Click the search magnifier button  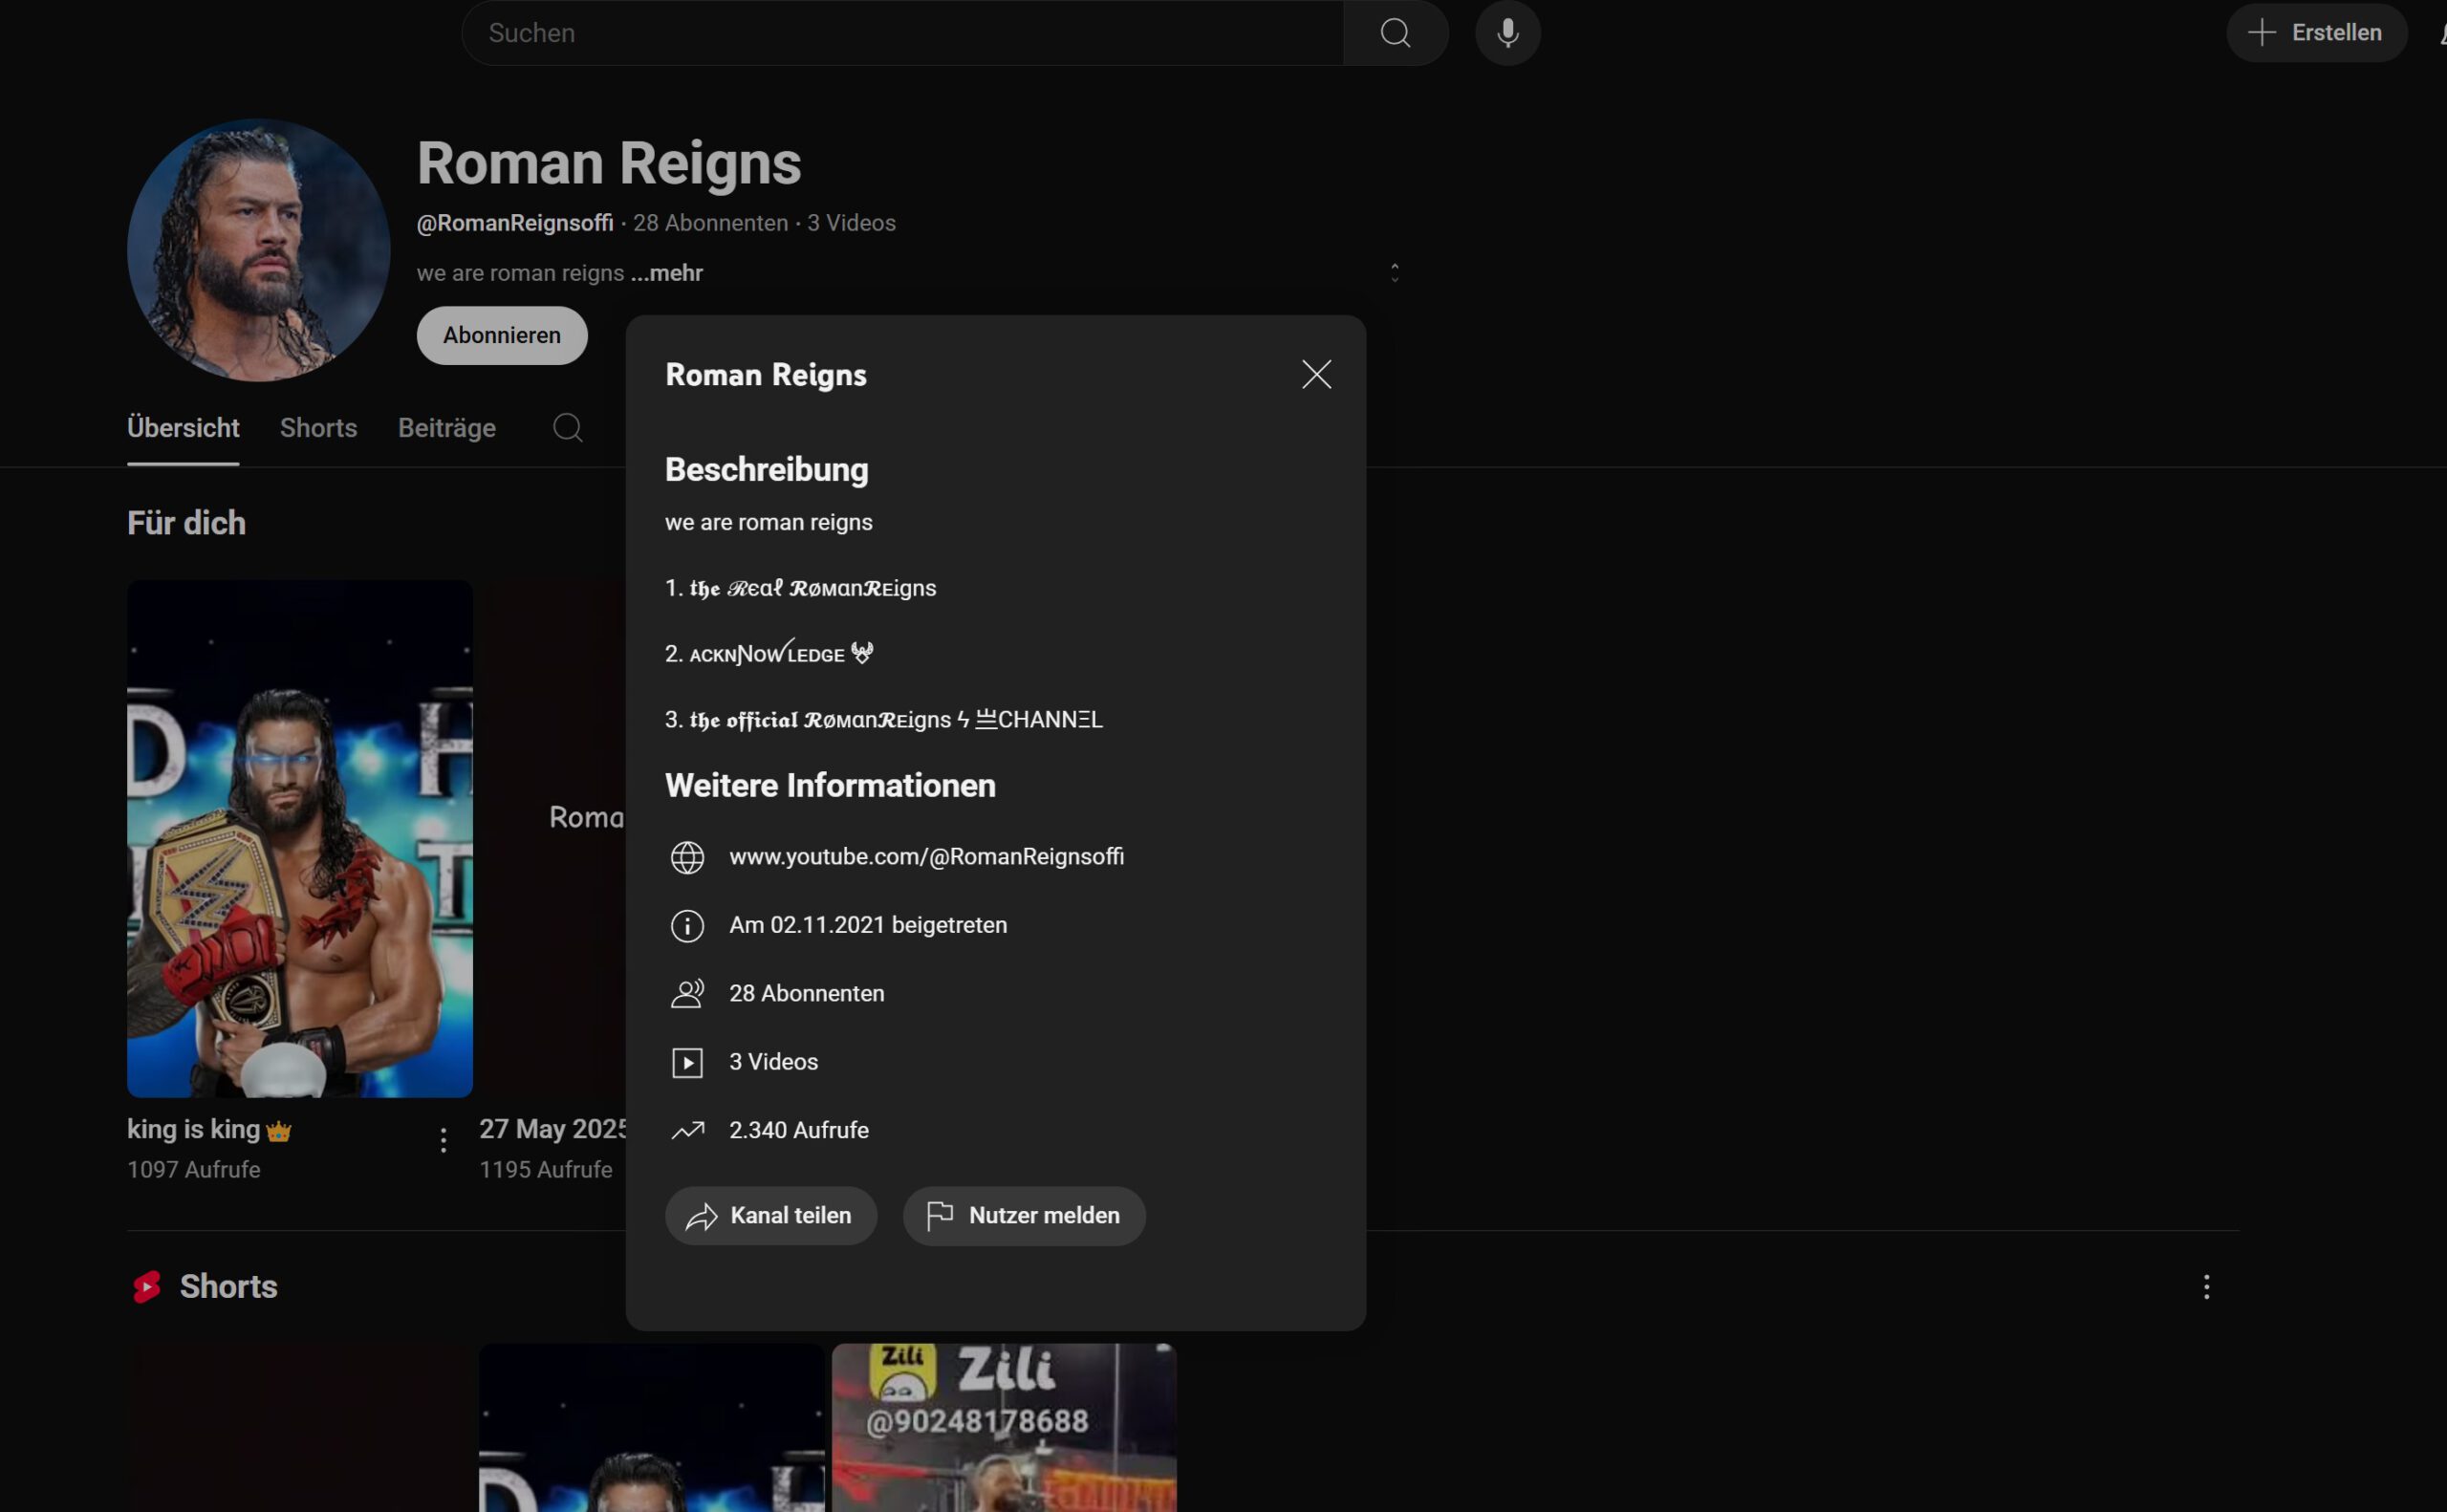click(x=1395, y=33)
